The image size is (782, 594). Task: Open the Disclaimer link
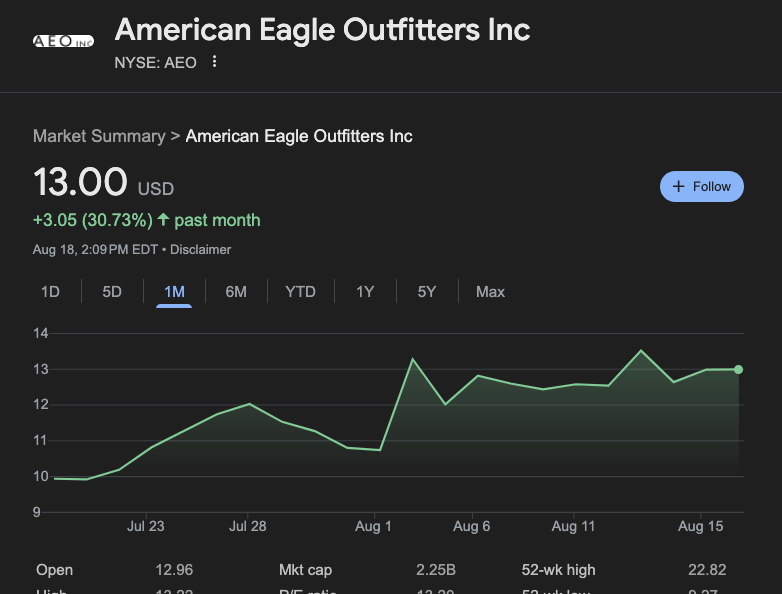click(201, 249)
